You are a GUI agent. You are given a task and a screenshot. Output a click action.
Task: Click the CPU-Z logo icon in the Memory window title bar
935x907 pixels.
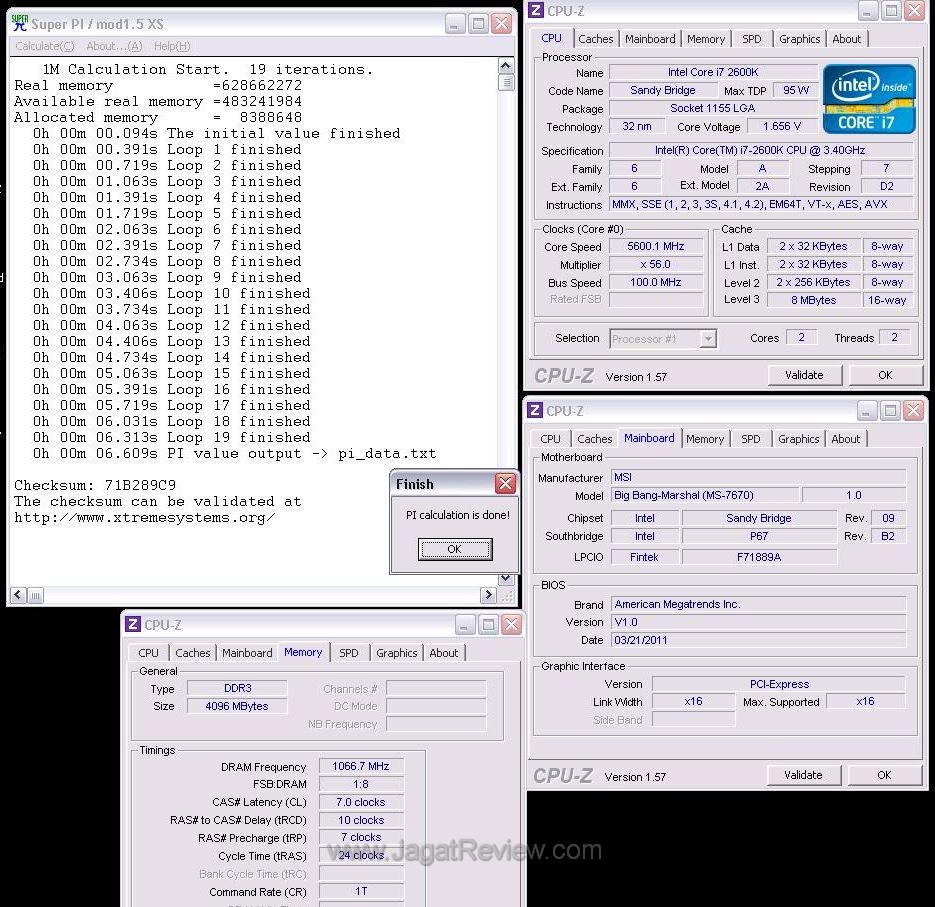pos(133,625)
